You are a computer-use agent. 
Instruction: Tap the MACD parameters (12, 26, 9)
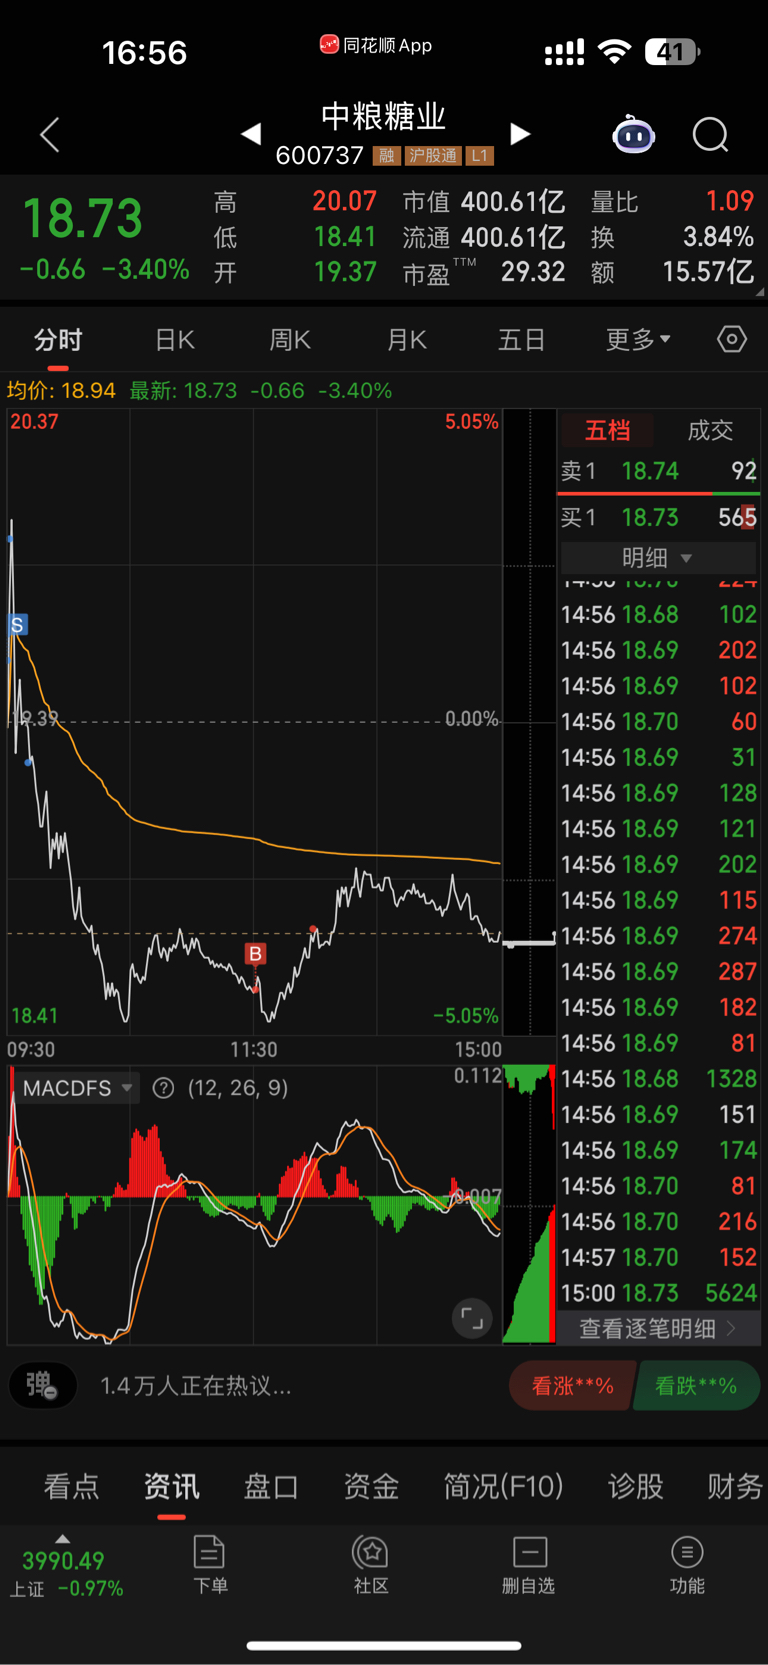[x=238, y=1088]
